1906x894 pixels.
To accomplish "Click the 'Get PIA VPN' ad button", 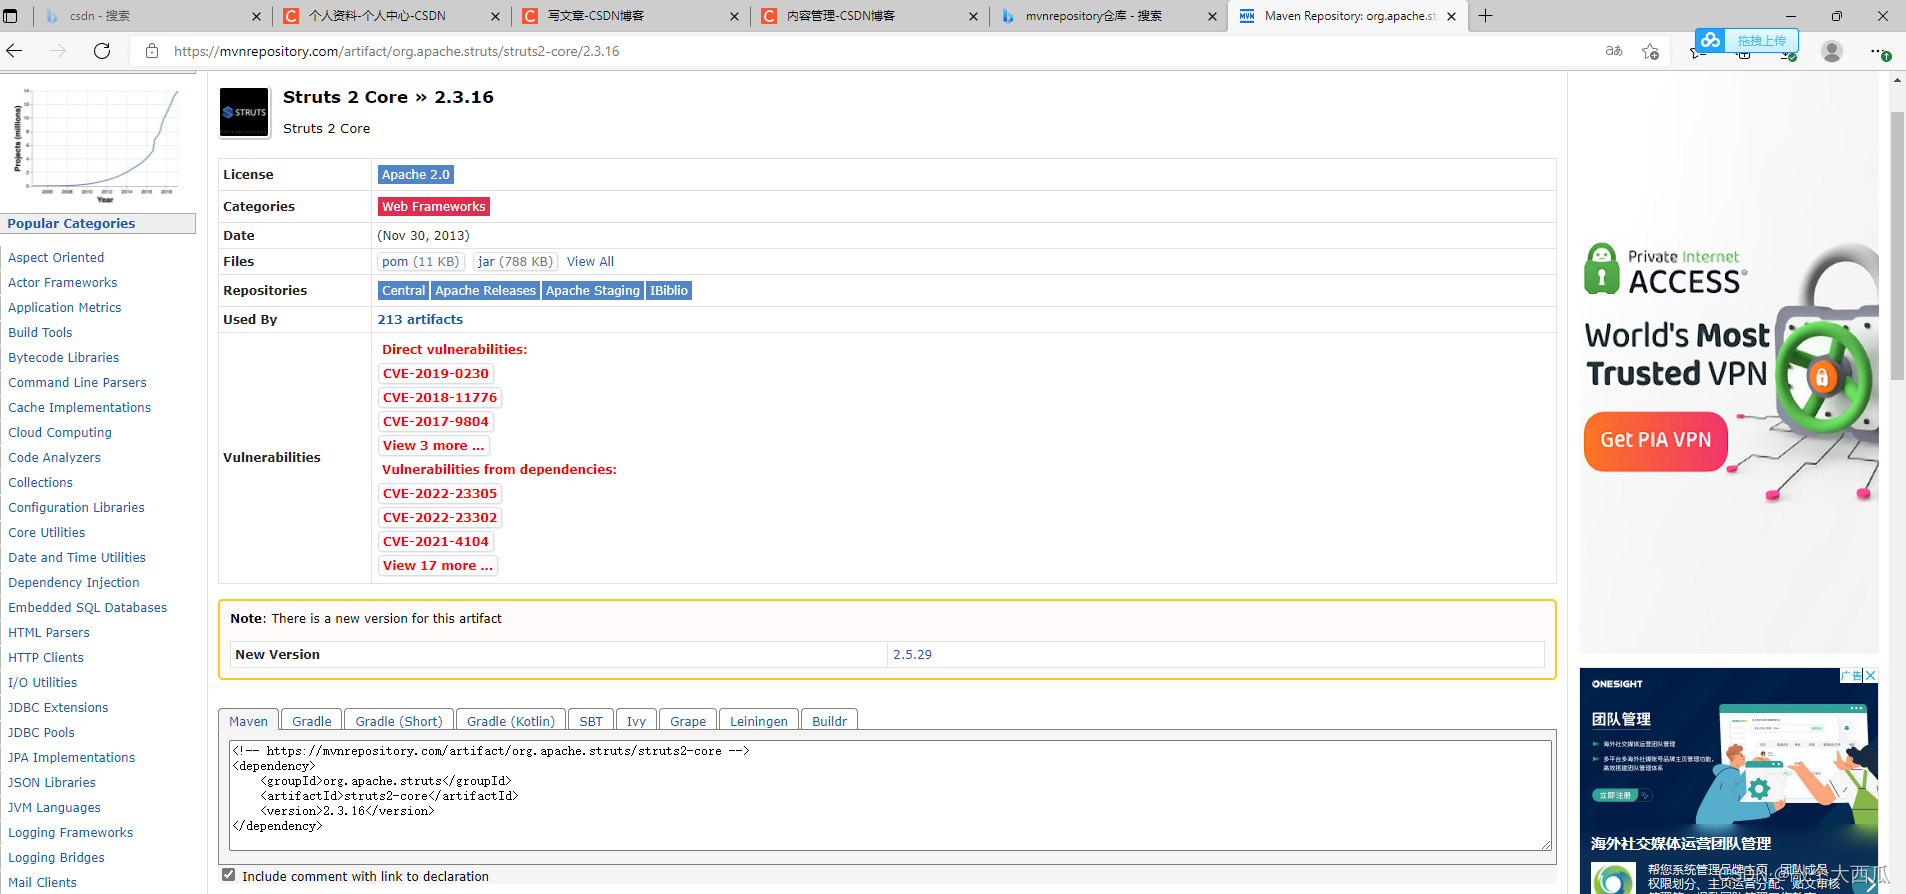I will pos(1655,440).
